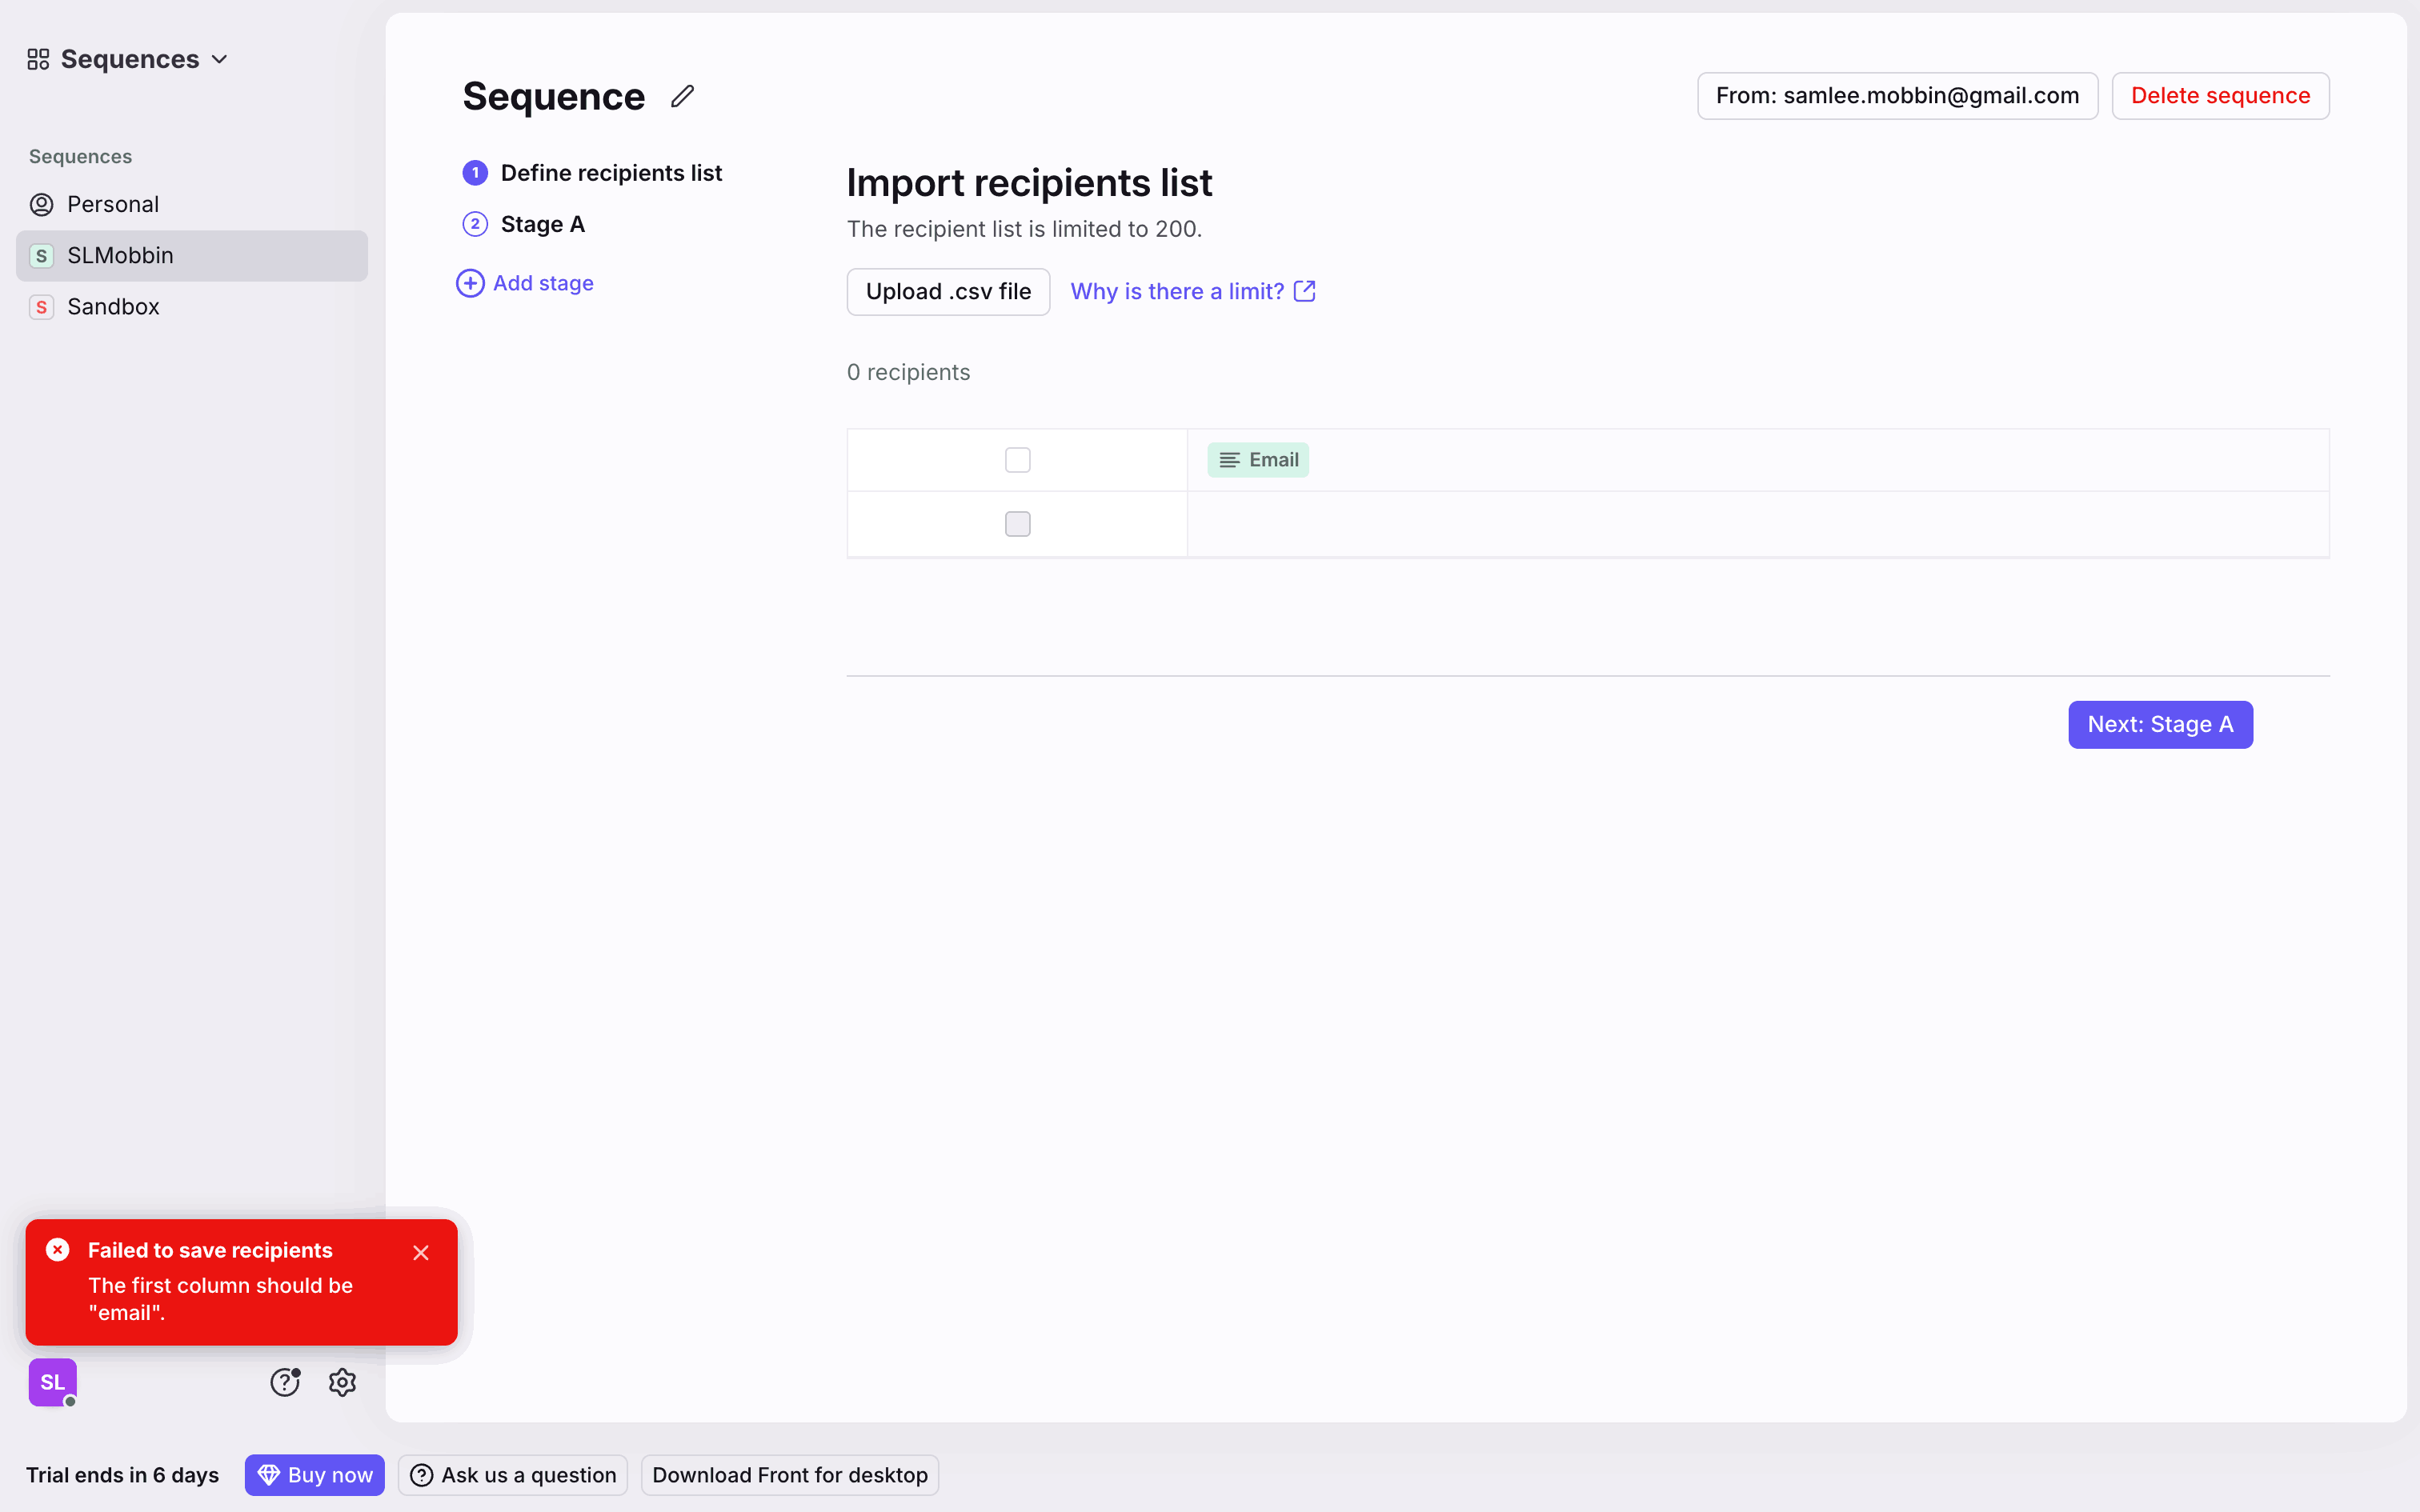Click the SL user avatar
The height and width of the screenshot is (1512, 2420).
click(52, 1382)
